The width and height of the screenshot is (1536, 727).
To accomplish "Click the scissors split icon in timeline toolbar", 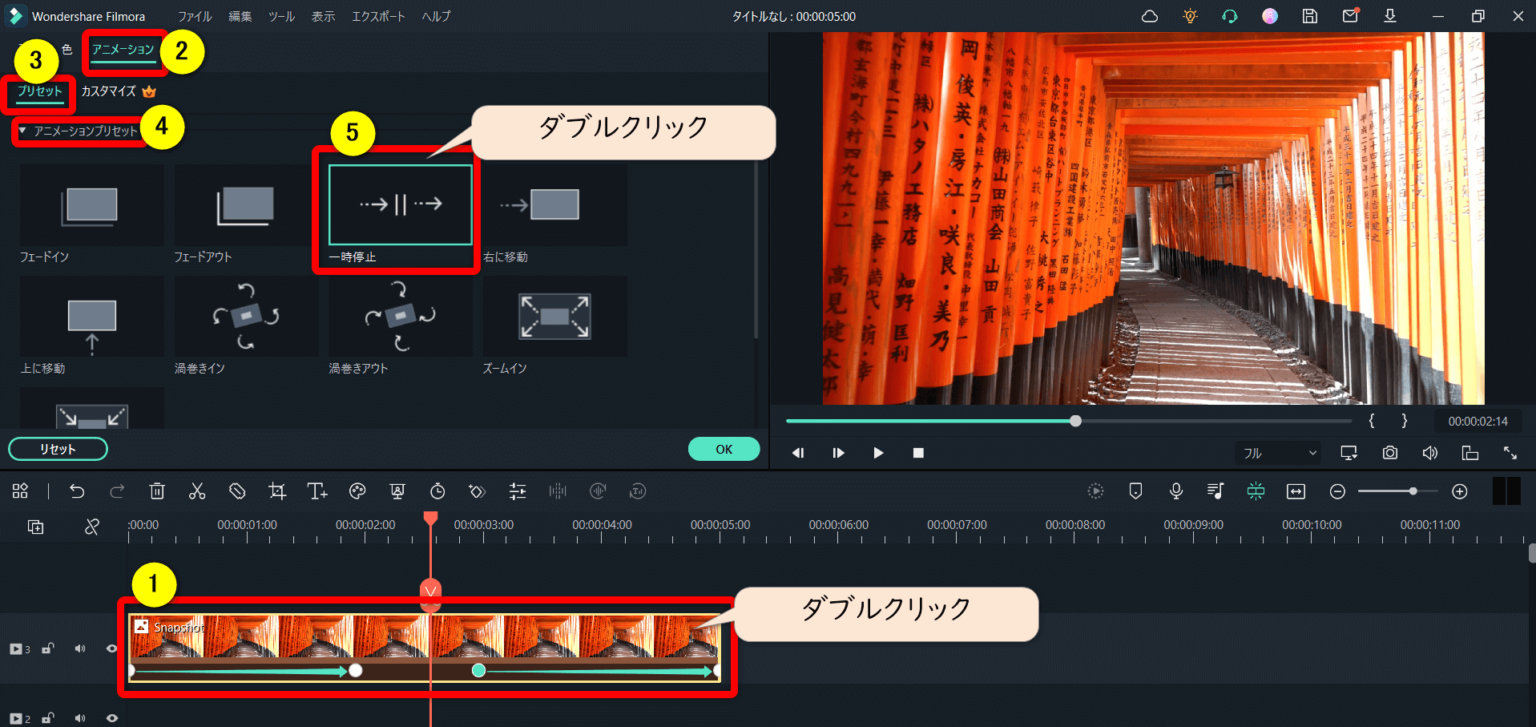I will pyautogui.click(x=197, y=491).
